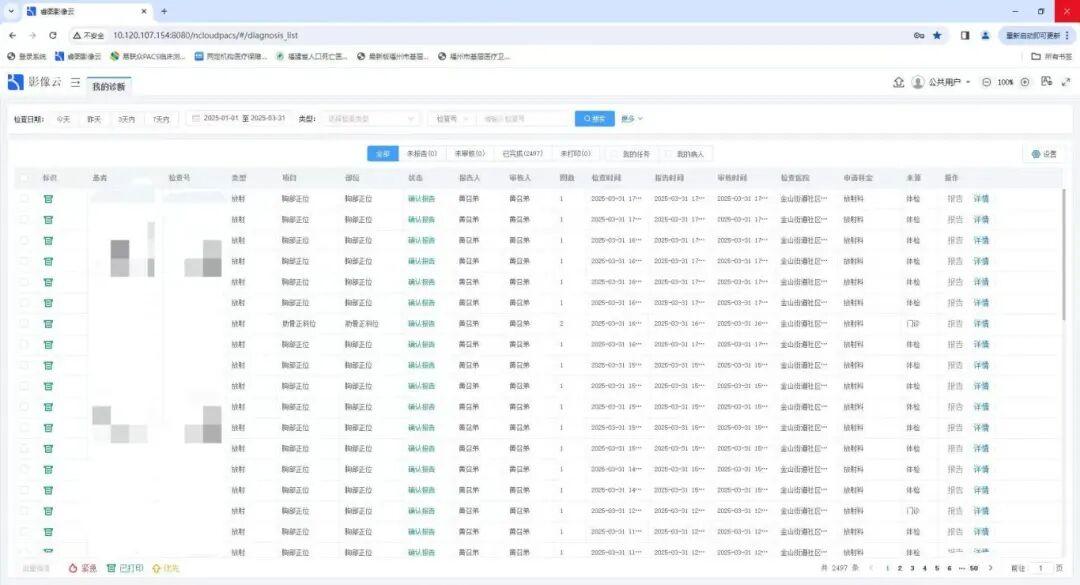This screenshot has height=585, width=1080.
Task: Open the 公共用户 user dropdown
Action: point(945,83)
